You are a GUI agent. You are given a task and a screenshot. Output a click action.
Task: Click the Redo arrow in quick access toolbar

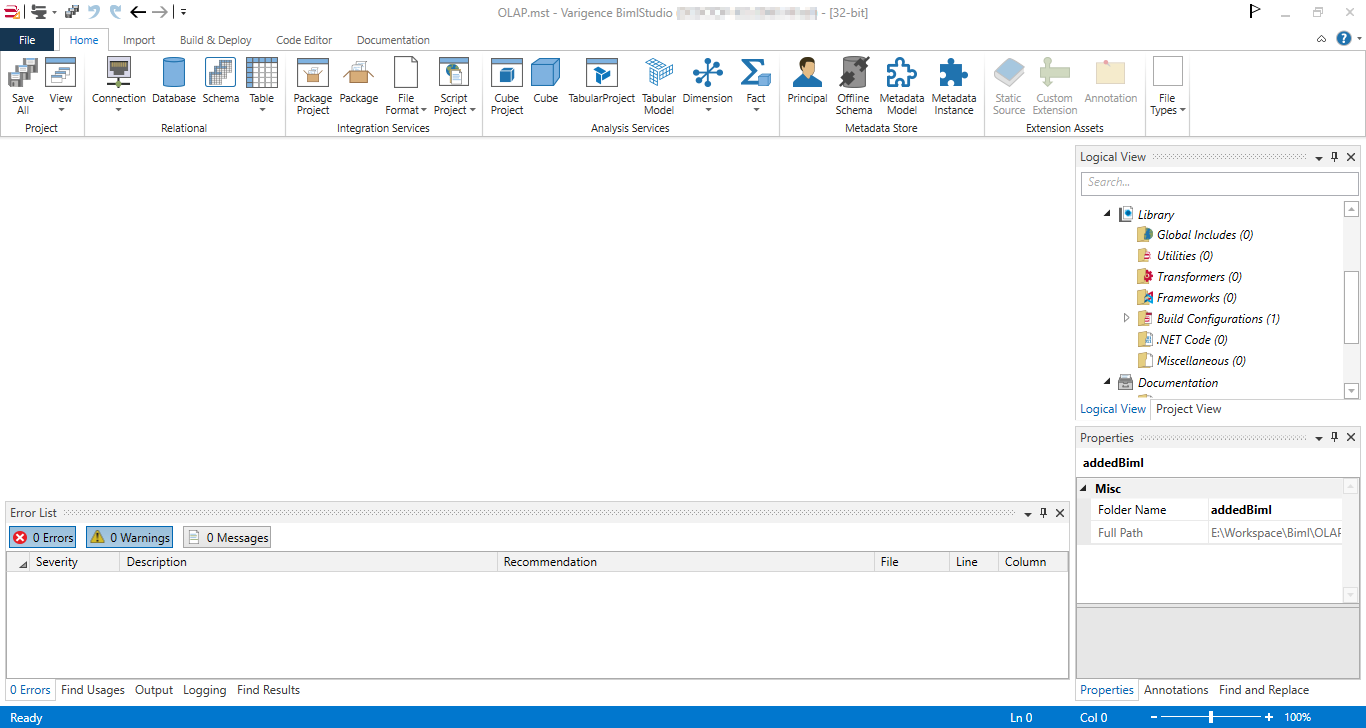[x=115, y=12]
